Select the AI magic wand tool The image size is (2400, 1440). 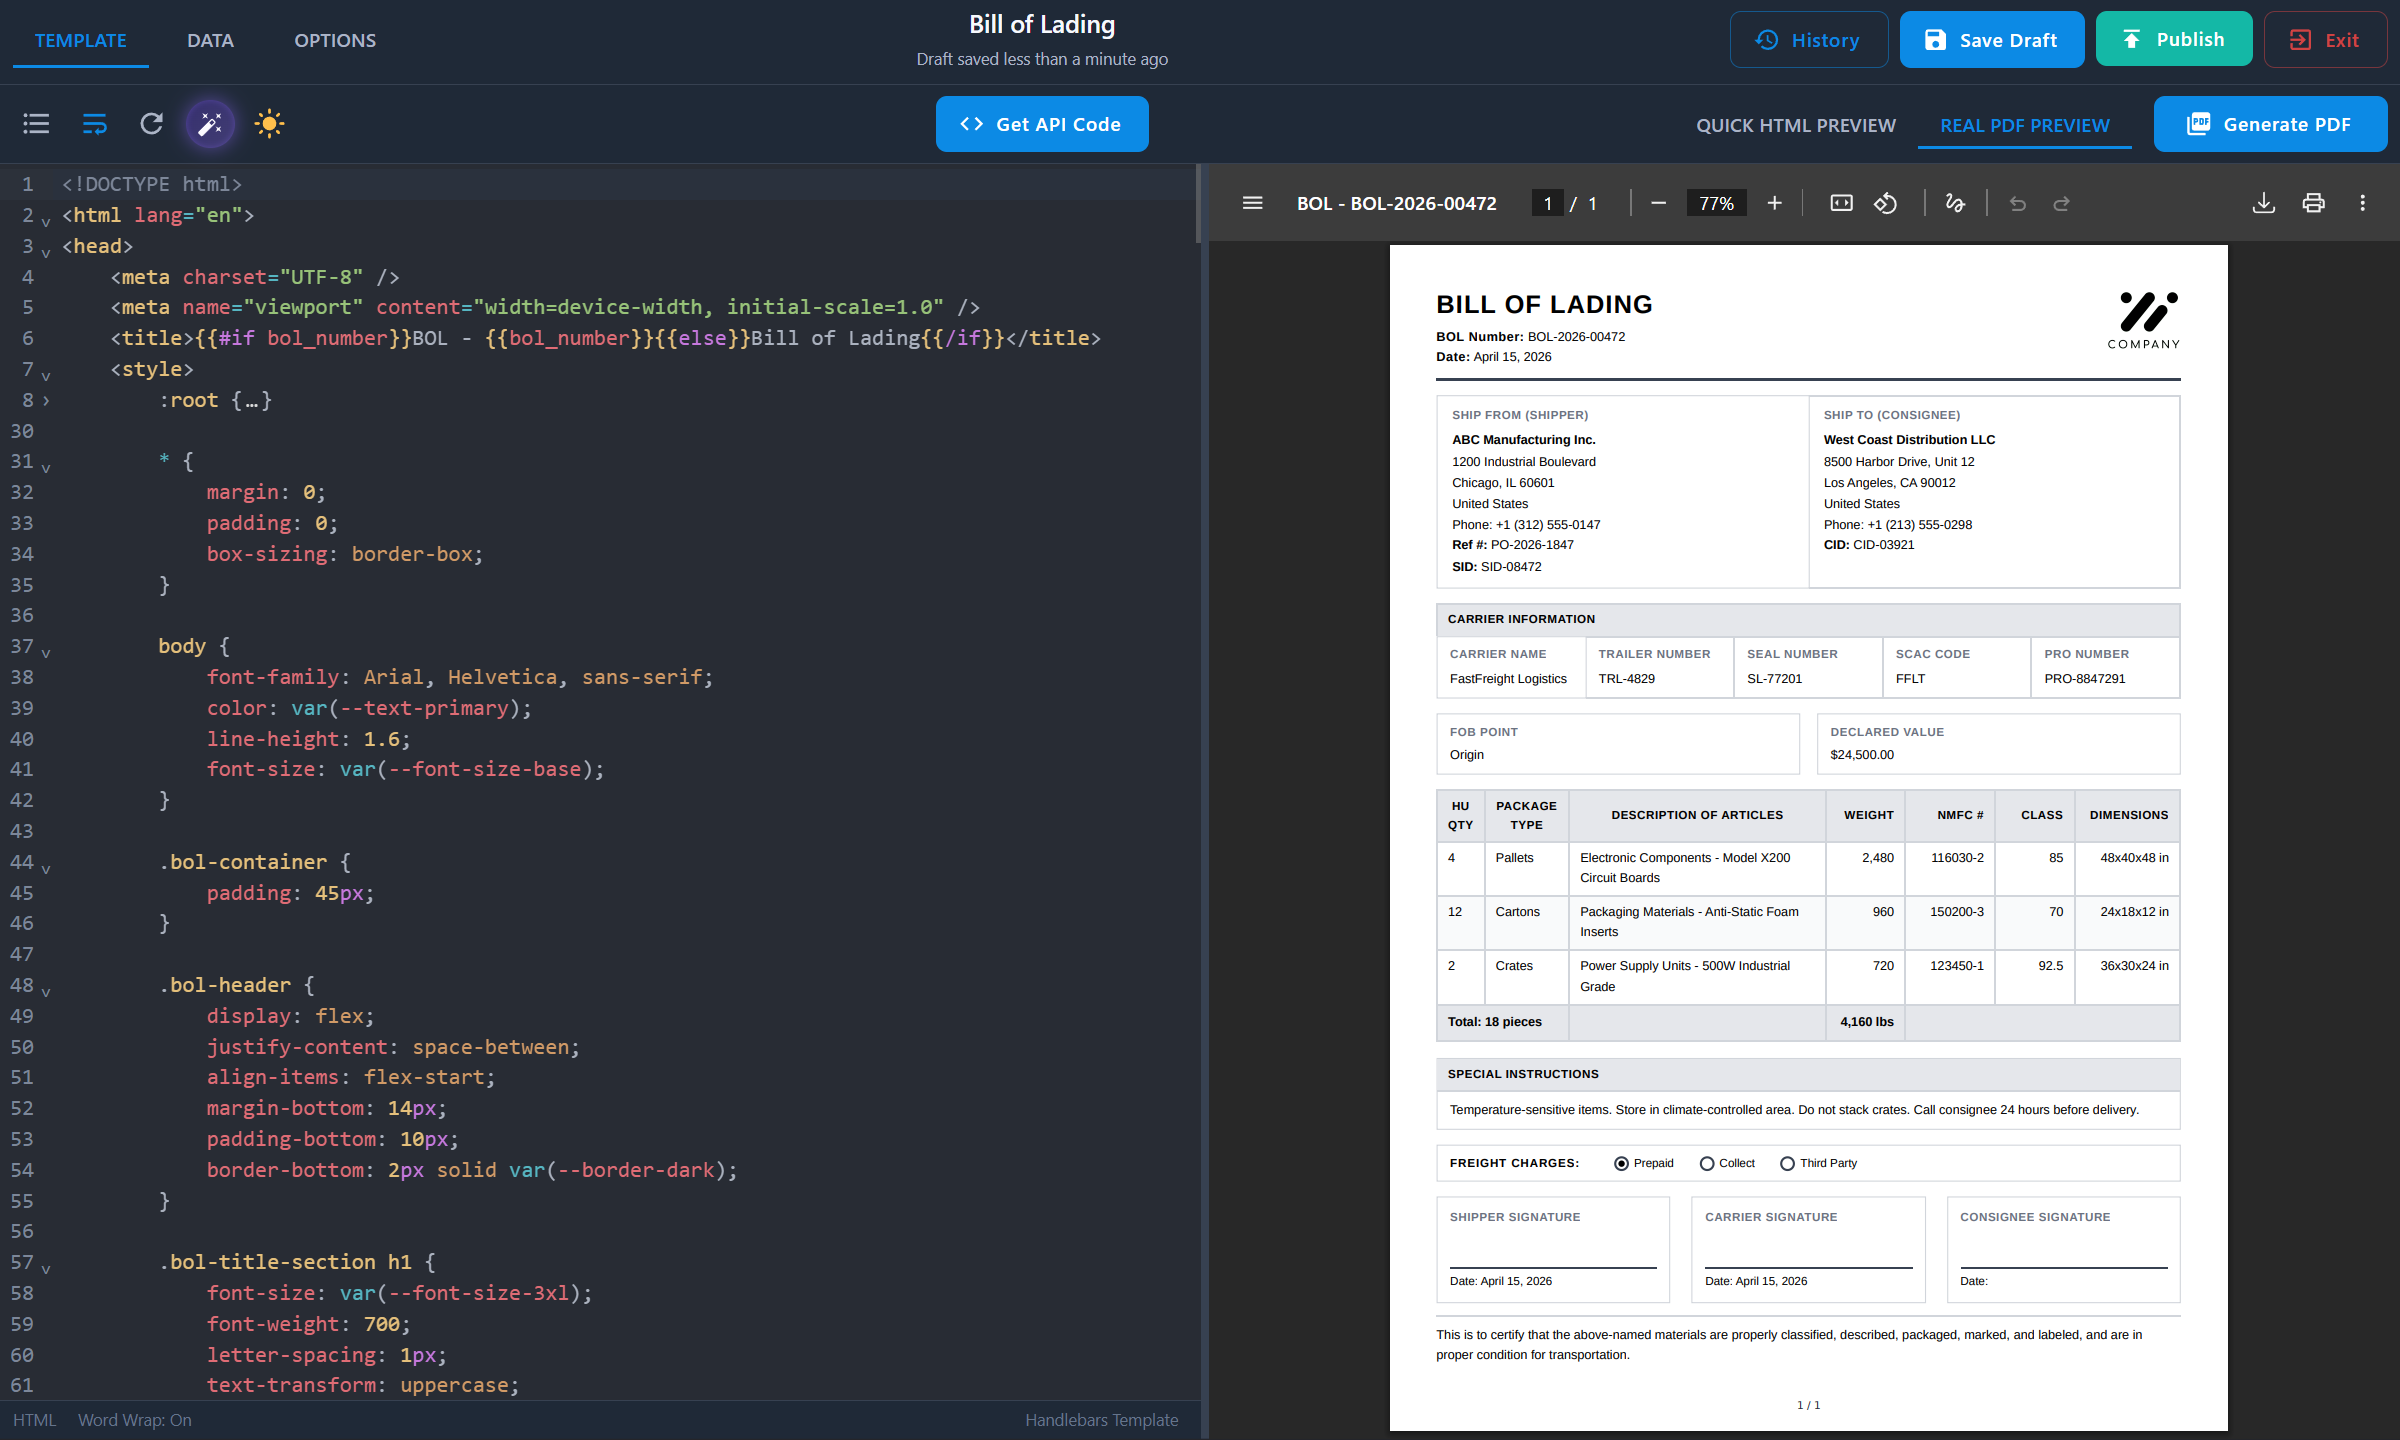[210, 123]
